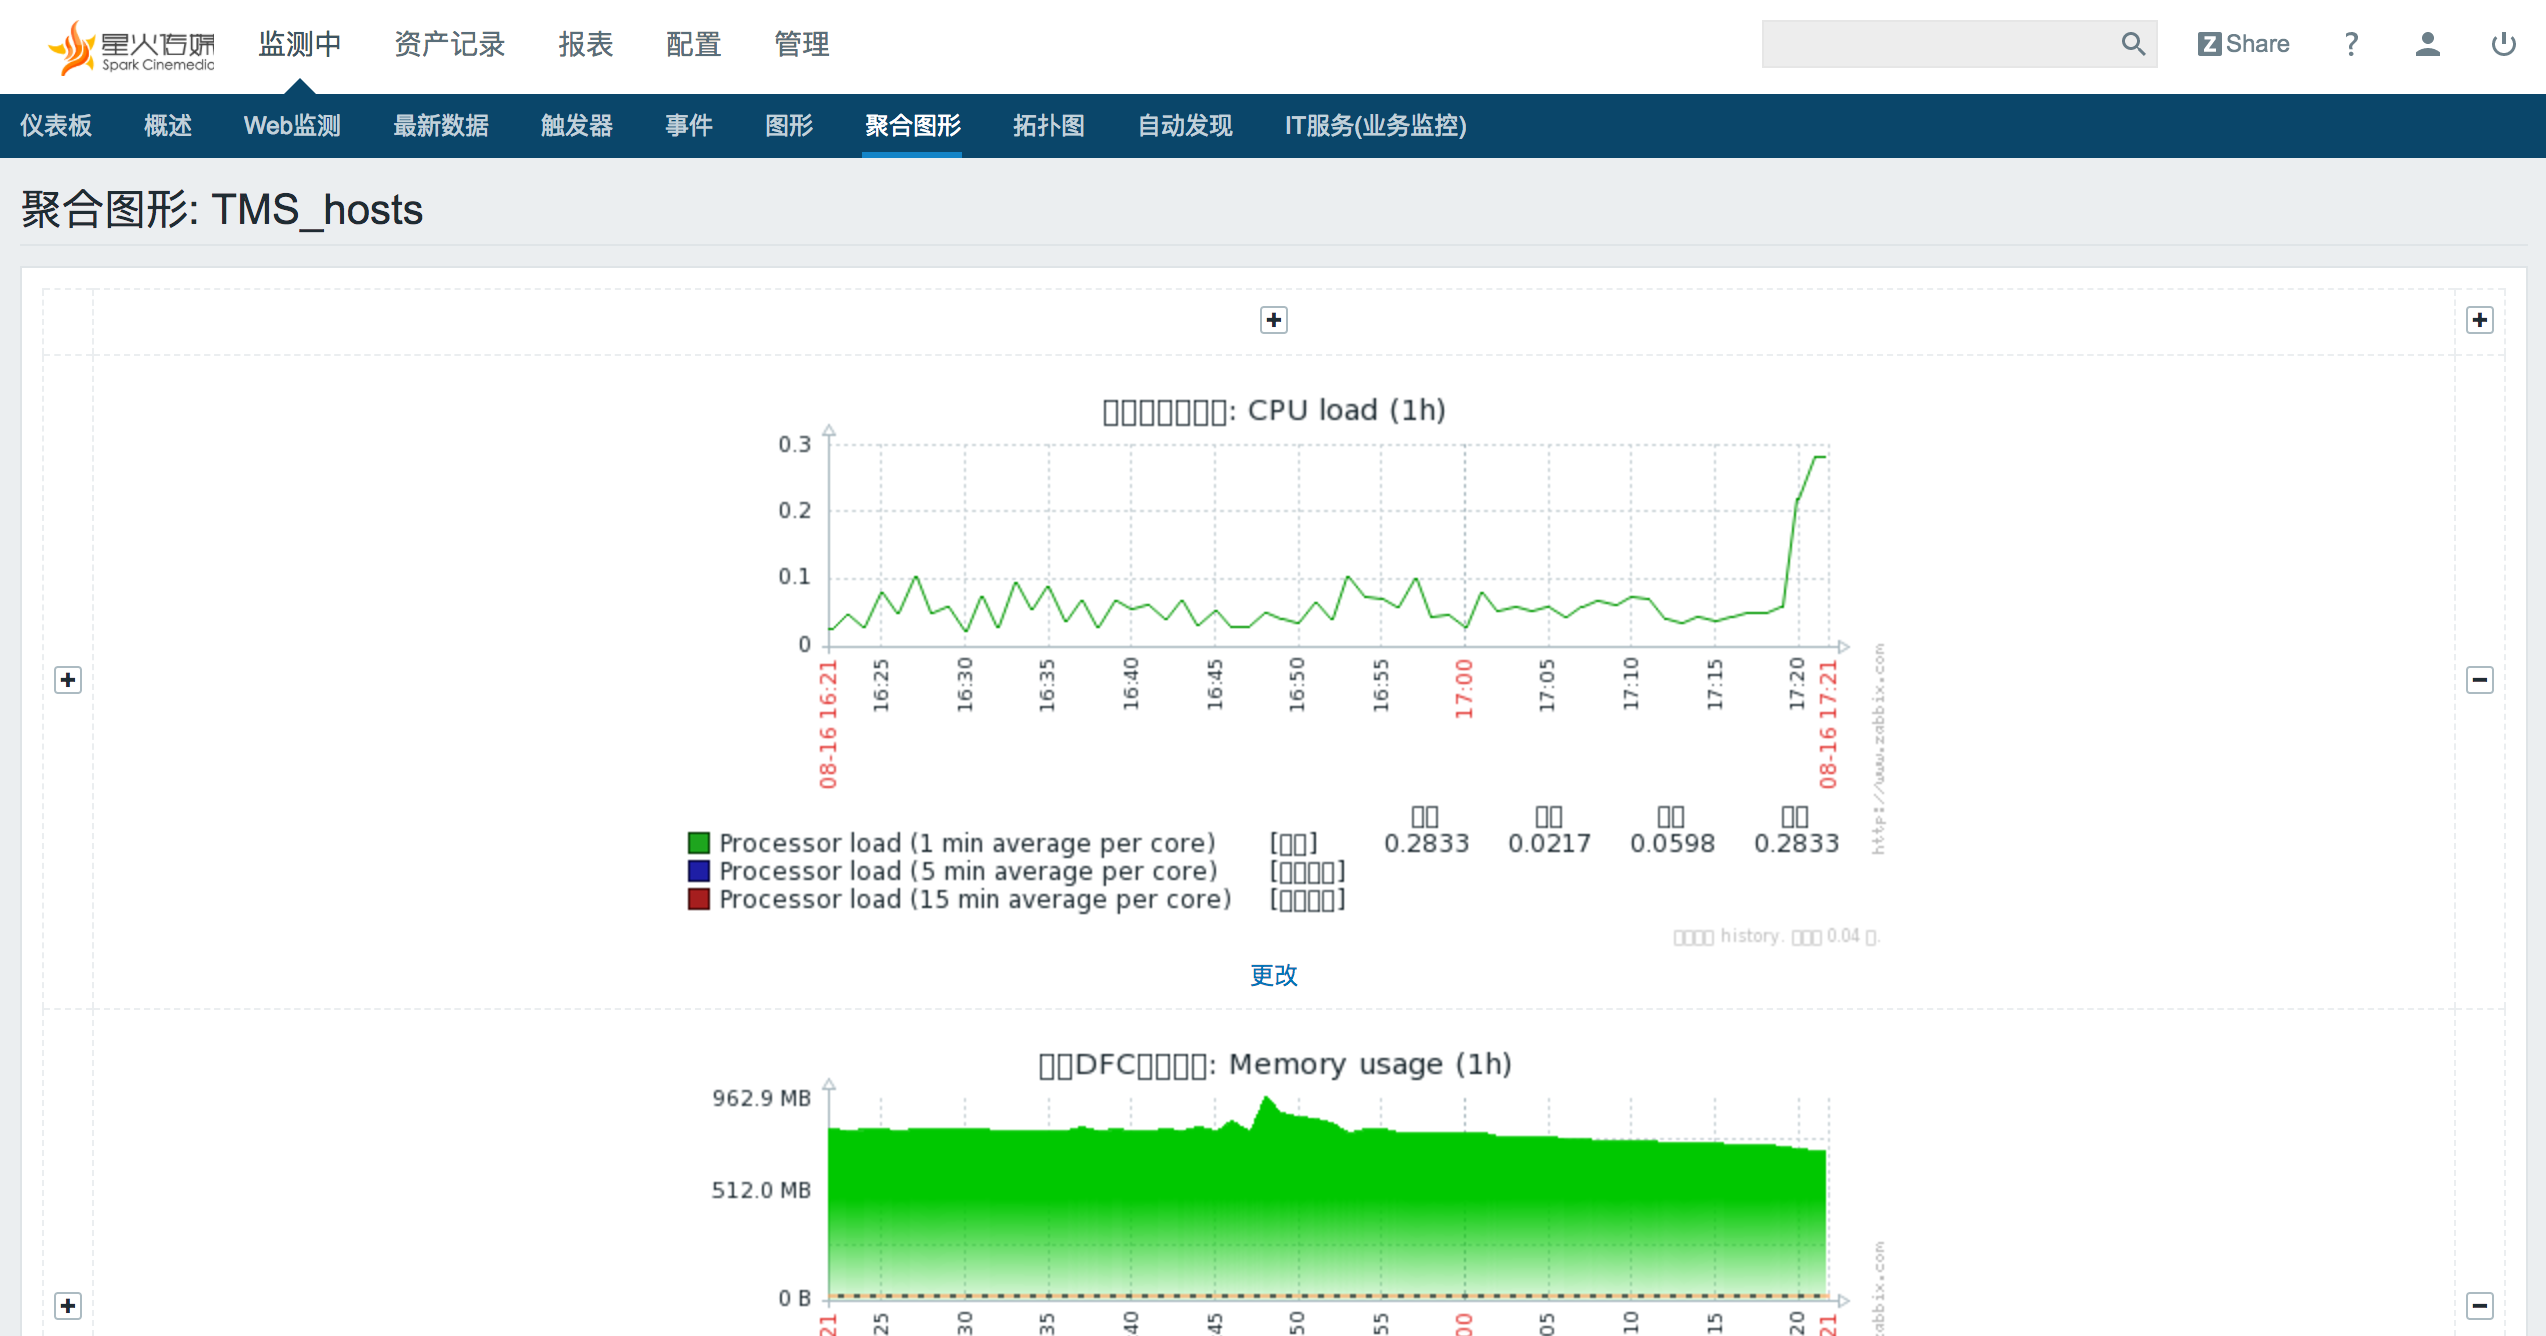Click the CPU load (1h) graph
The height and width of the screenshot is (1336, 2546).
(1273, 668)
